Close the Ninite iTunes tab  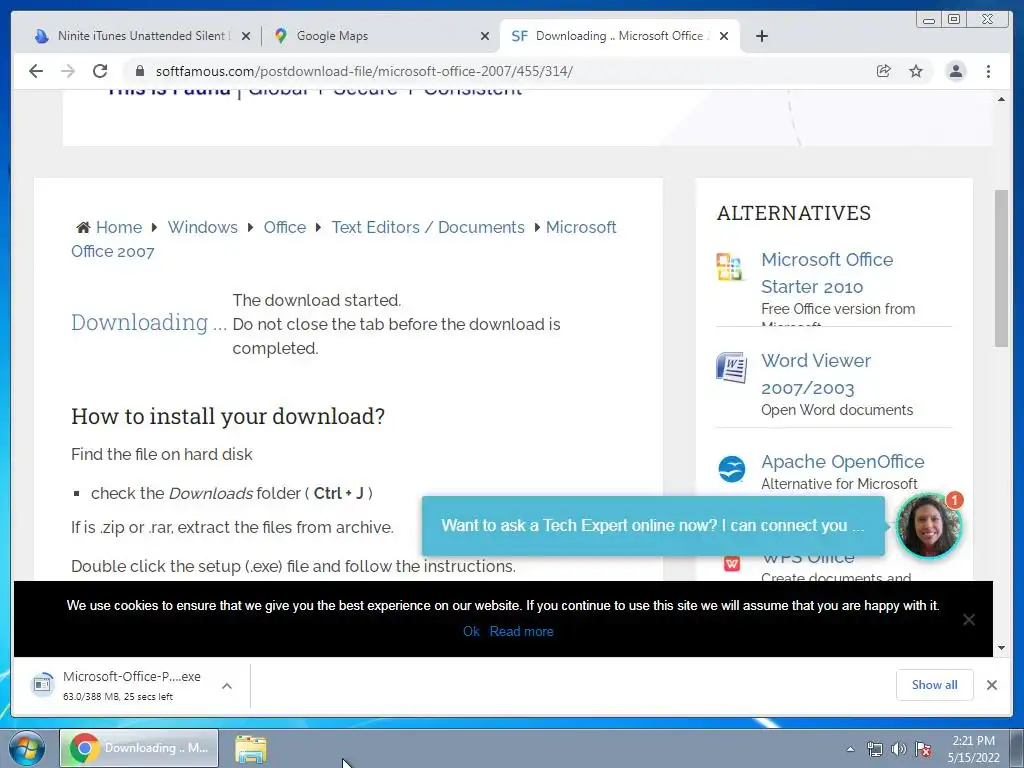(246, 36)
